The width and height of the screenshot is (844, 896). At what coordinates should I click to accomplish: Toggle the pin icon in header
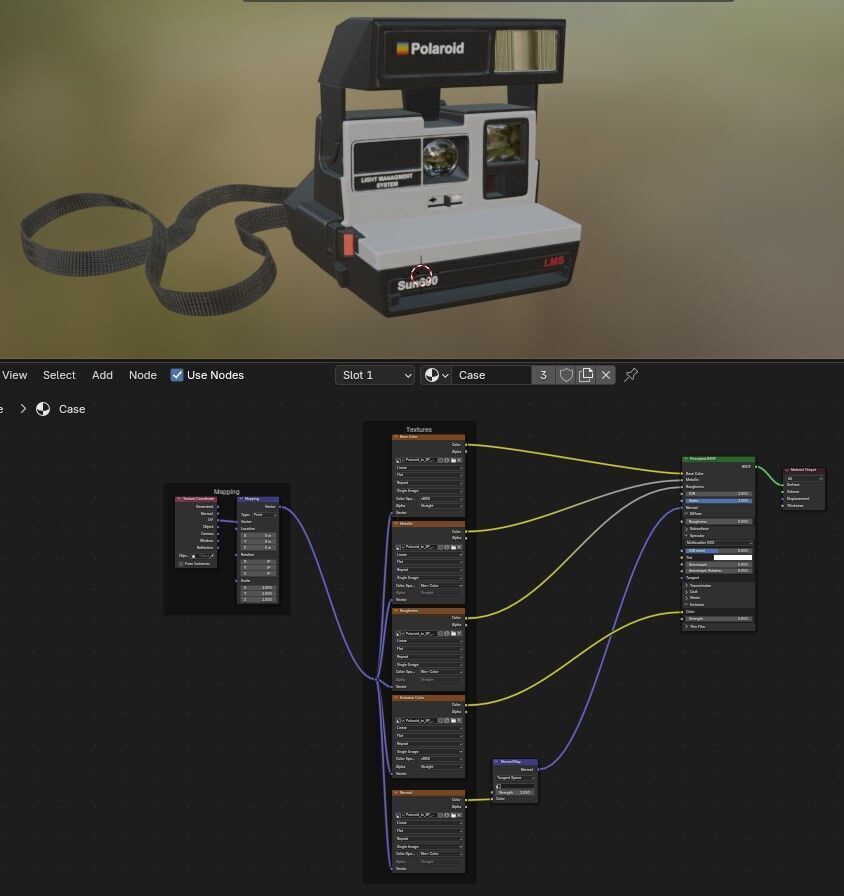point(631,375)
